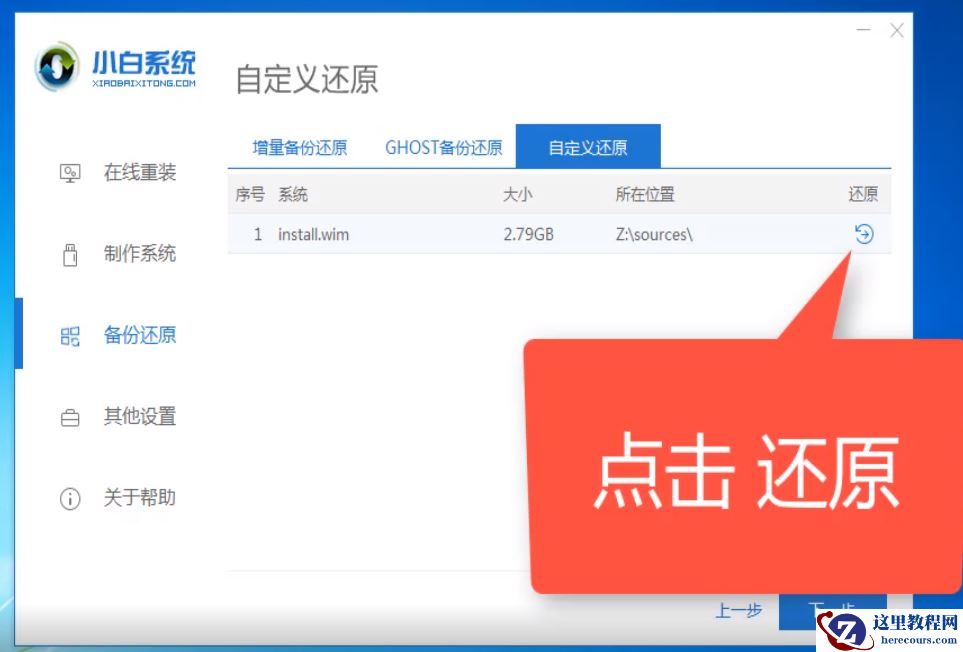The height and width of the screenshot is (652, 963).
Task: Open 备份还原 via its grid icon
Action: 70,338
